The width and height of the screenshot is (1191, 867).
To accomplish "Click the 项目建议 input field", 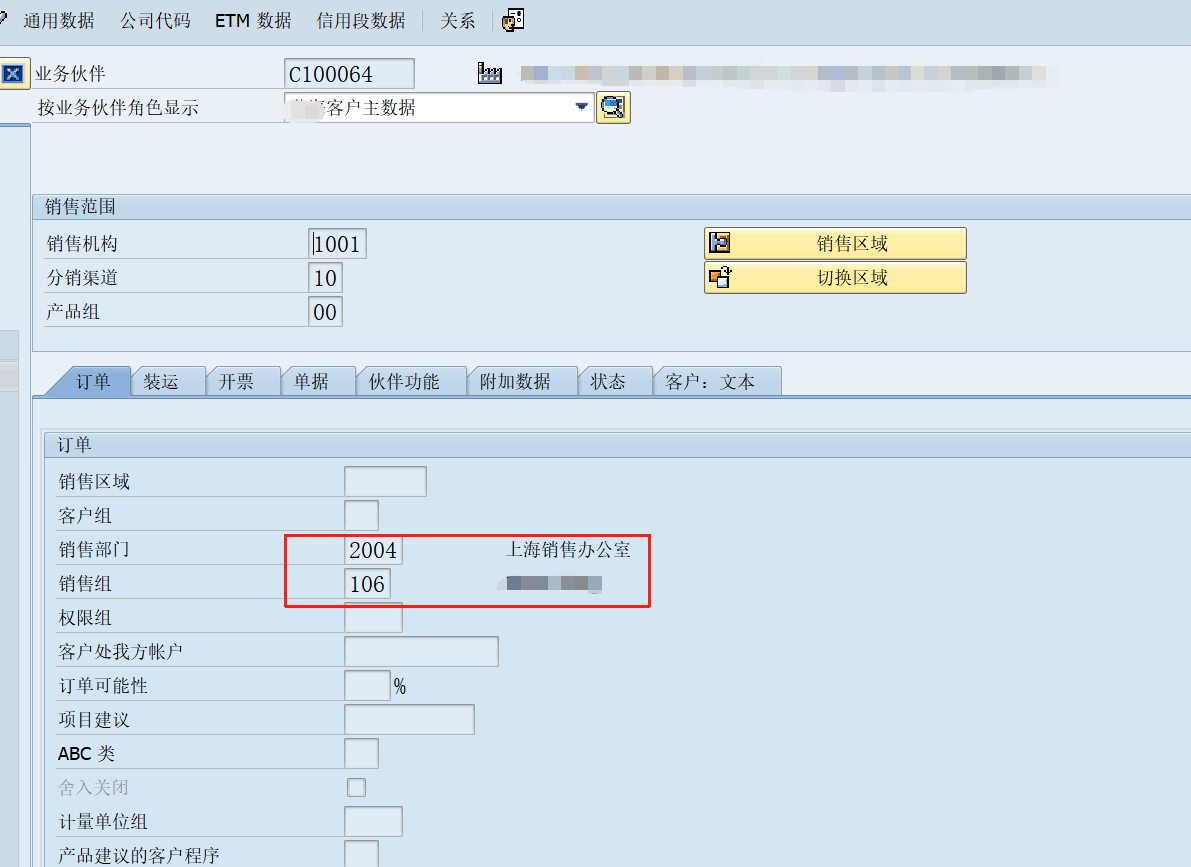I will tap(409, 720).
